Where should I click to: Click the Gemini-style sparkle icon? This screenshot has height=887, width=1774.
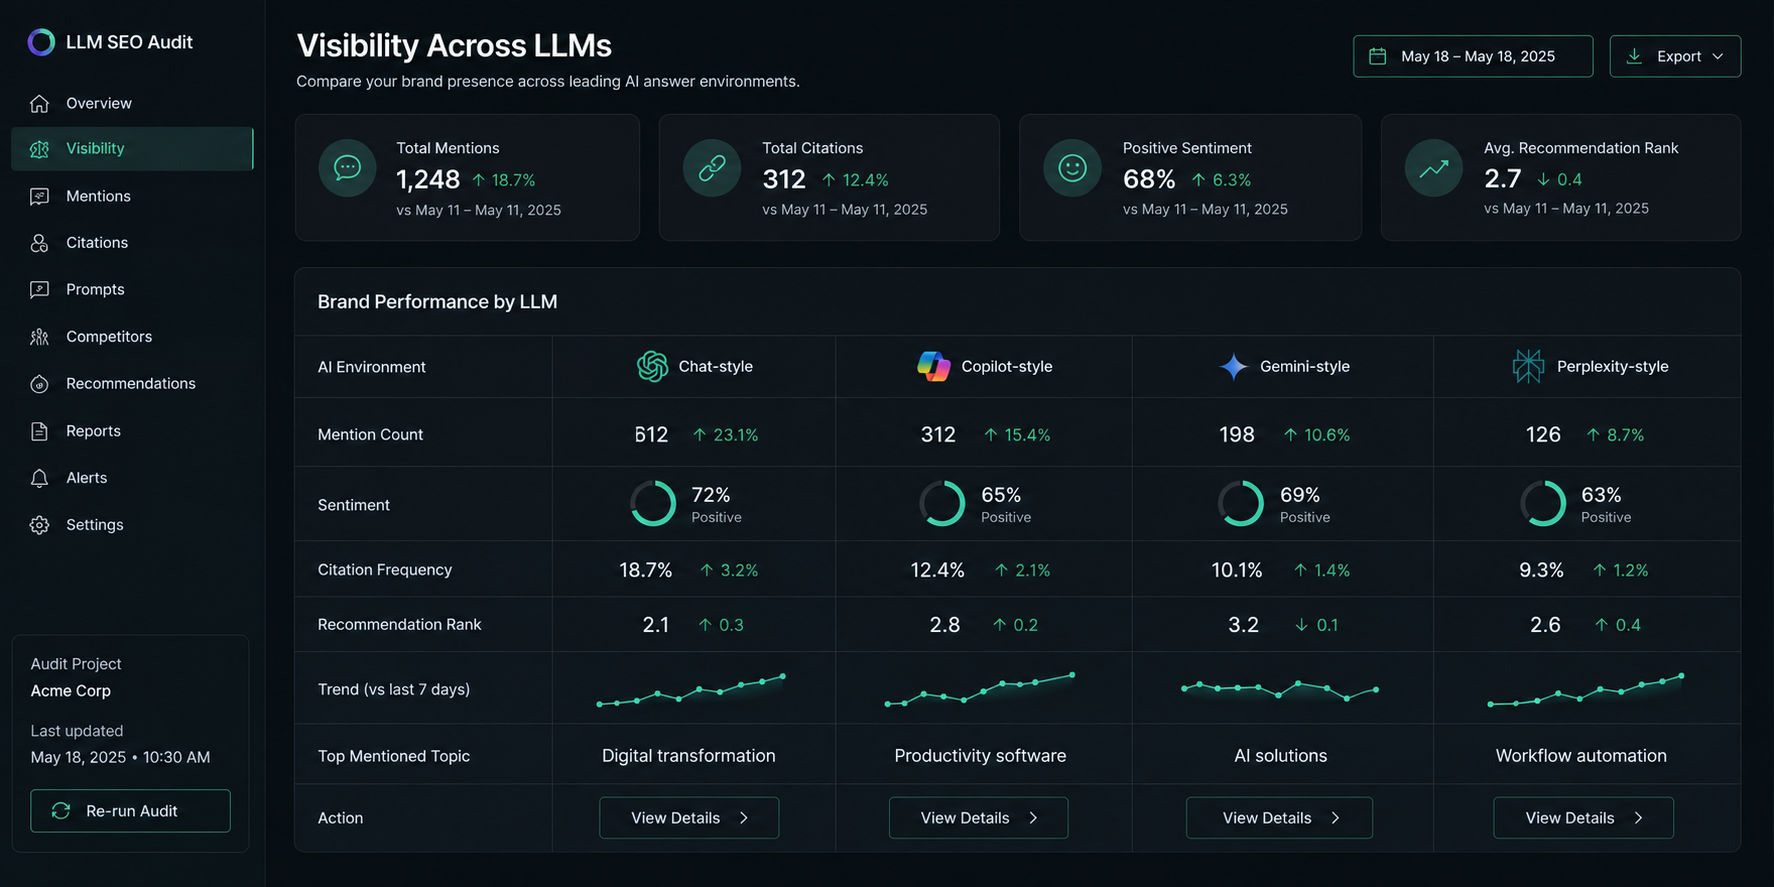pos(1234,366)
